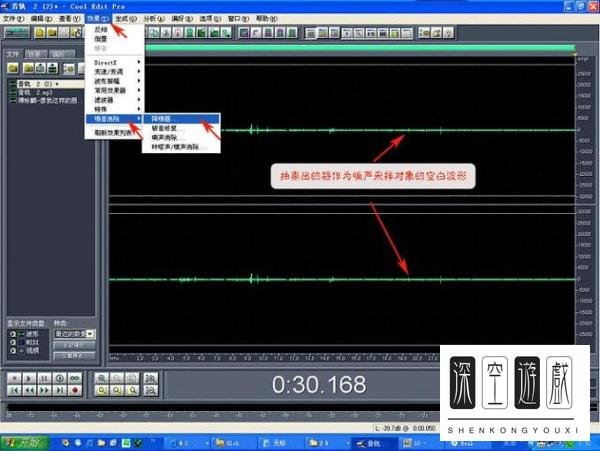Expand the 滤波器 submenu
Screen dimensions: 600x451
point(114,100)
